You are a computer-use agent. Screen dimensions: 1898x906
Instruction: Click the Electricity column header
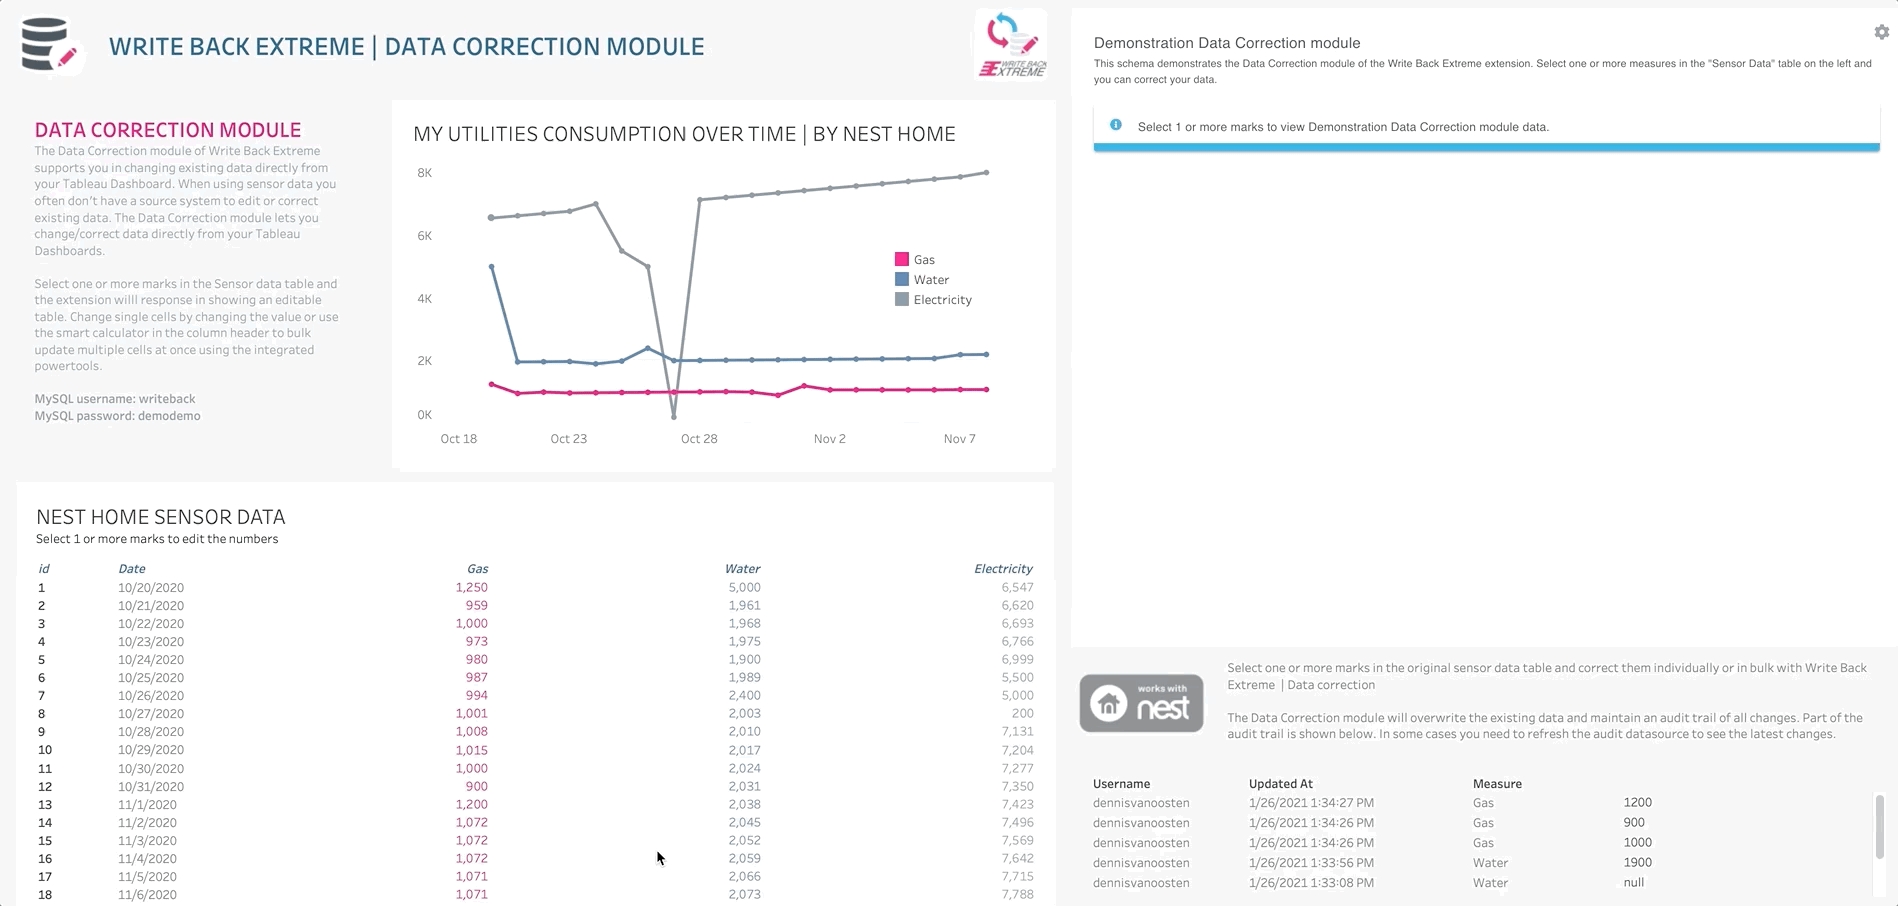coord(1003,569)
